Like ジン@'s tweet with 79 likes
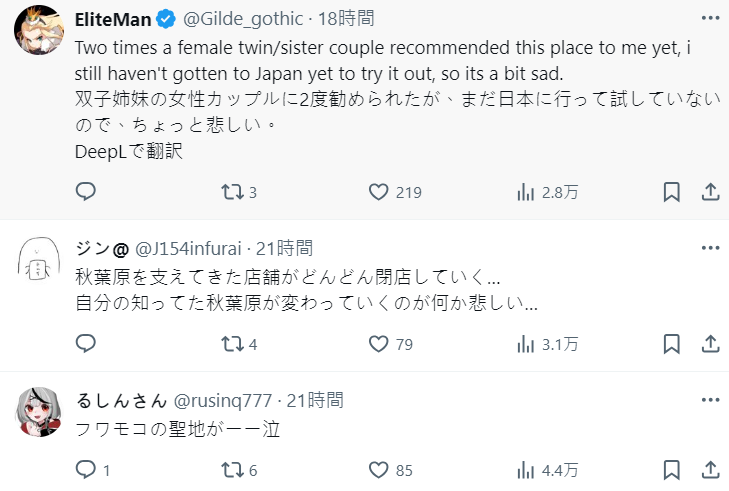Image resolution: width=729 pixels, height=491 pixels. (x=379, y=344)
